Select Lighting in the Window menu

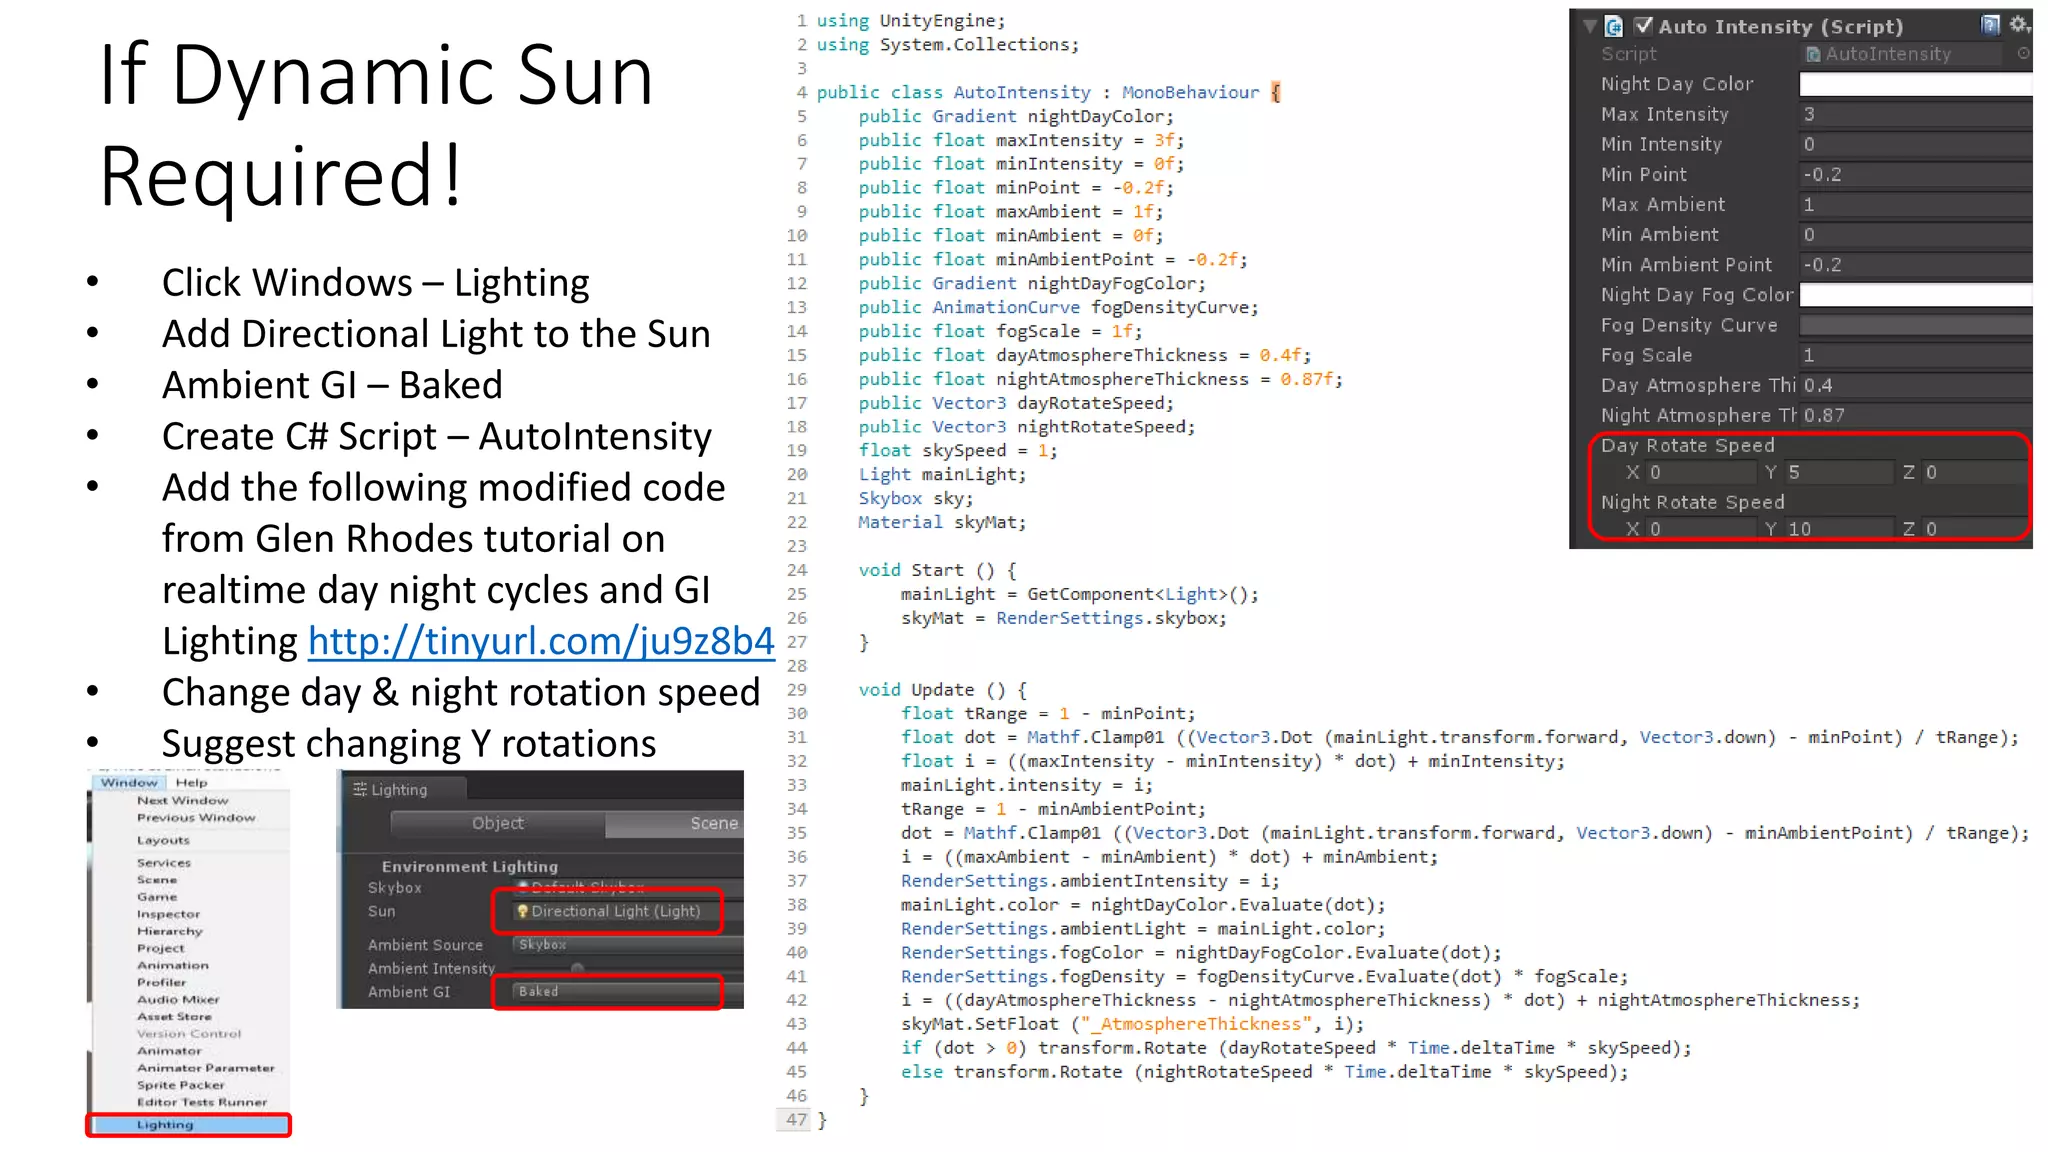click(x=189, y=1125)
